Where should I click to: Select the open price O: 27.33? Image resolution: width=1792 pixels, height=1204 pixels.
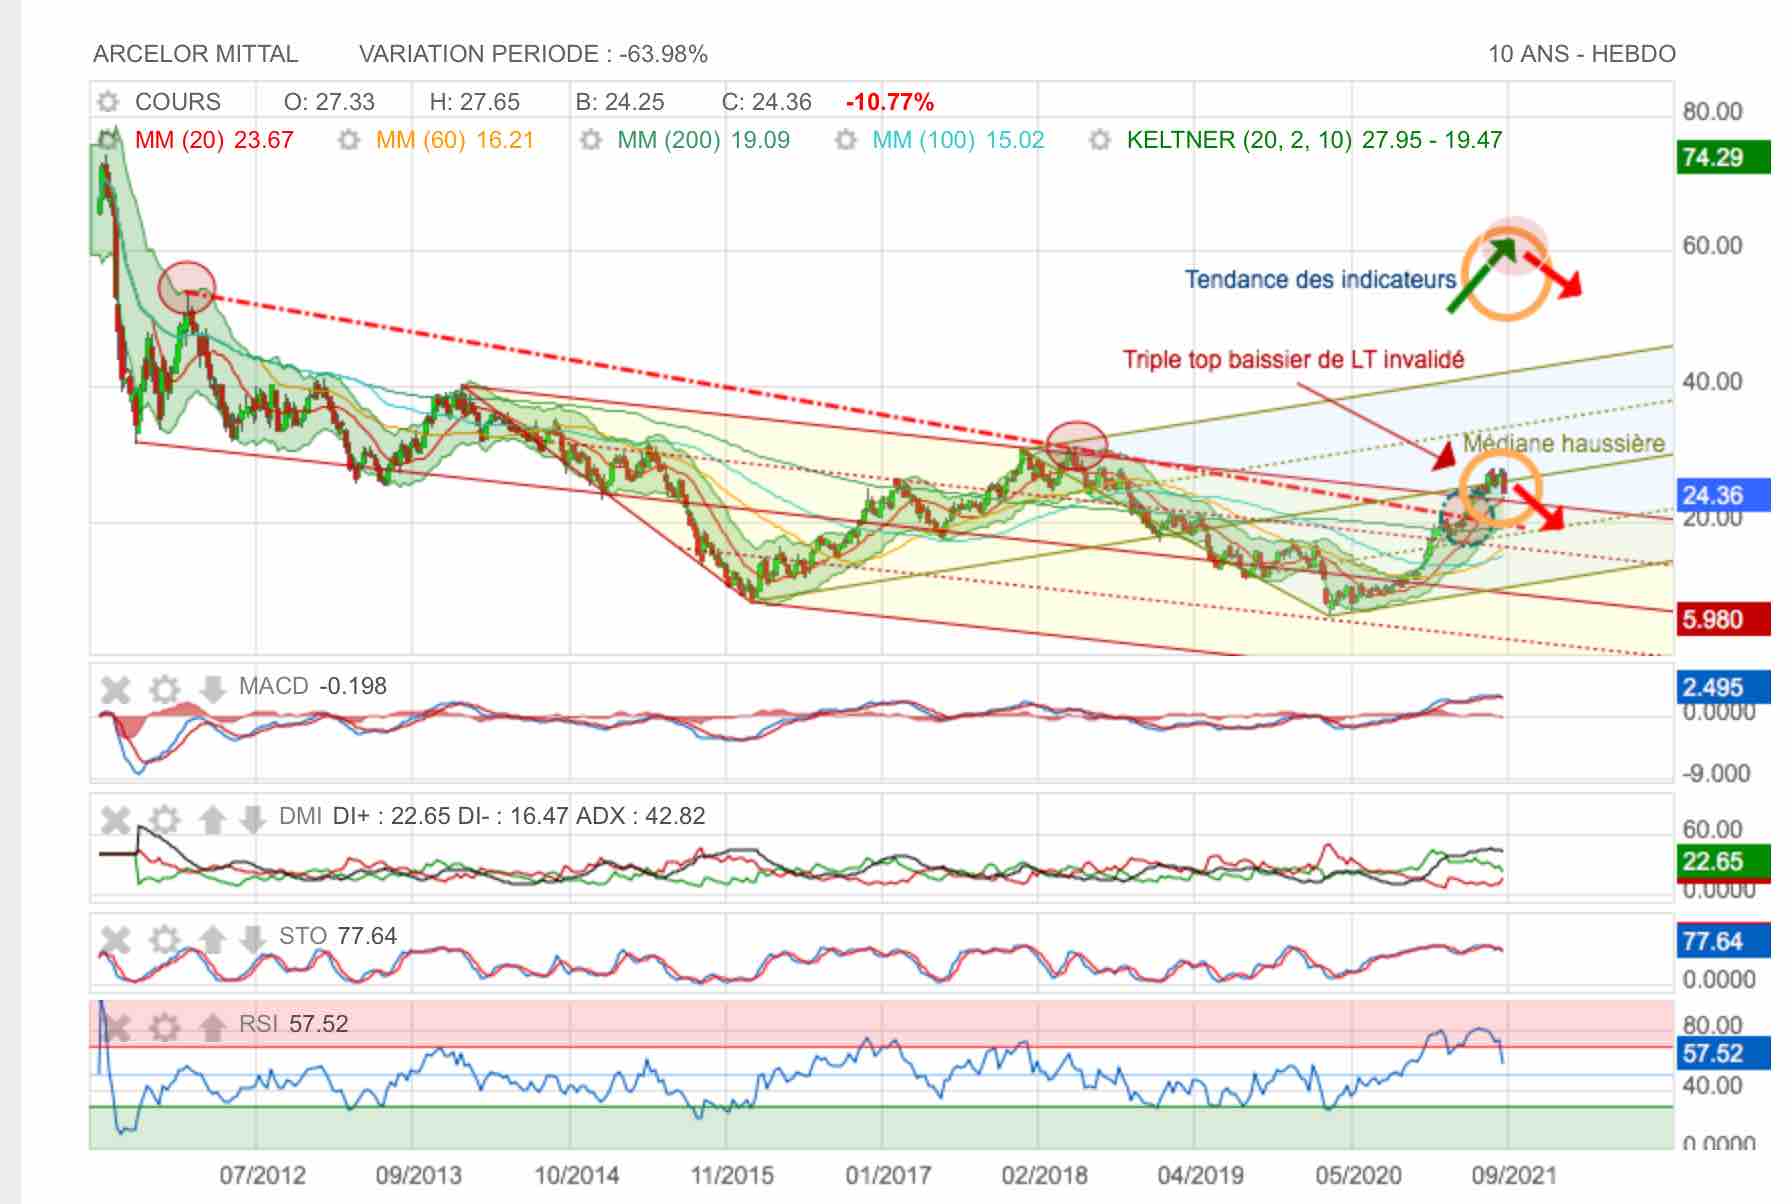[329, 102]
